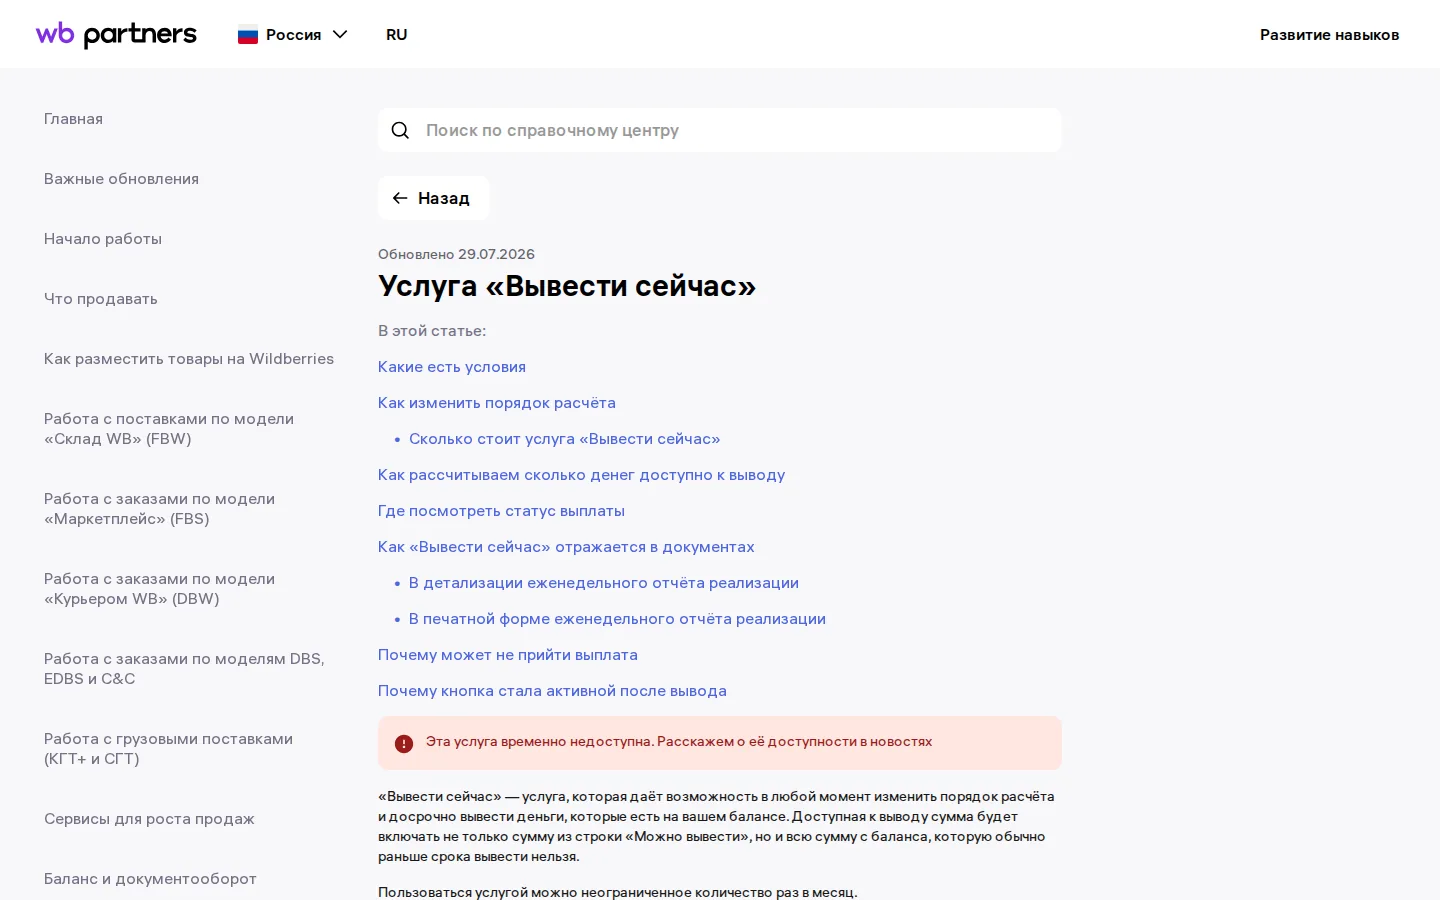Open Развитие навыков in the header
Viewport: 1440px width, 900px height.
click(x=1329, y=35)
